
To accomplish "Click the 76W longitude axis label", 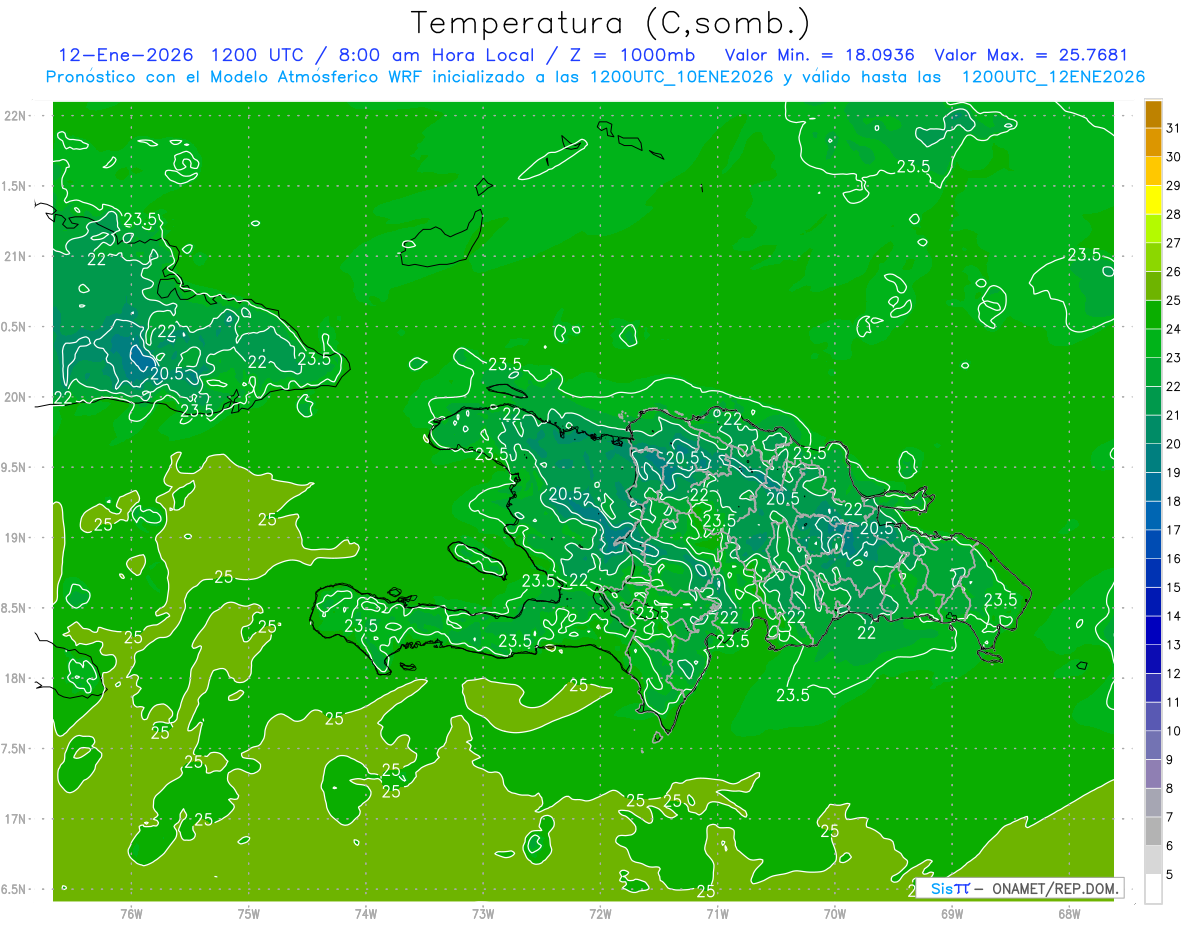I will (x=131, y=913).
